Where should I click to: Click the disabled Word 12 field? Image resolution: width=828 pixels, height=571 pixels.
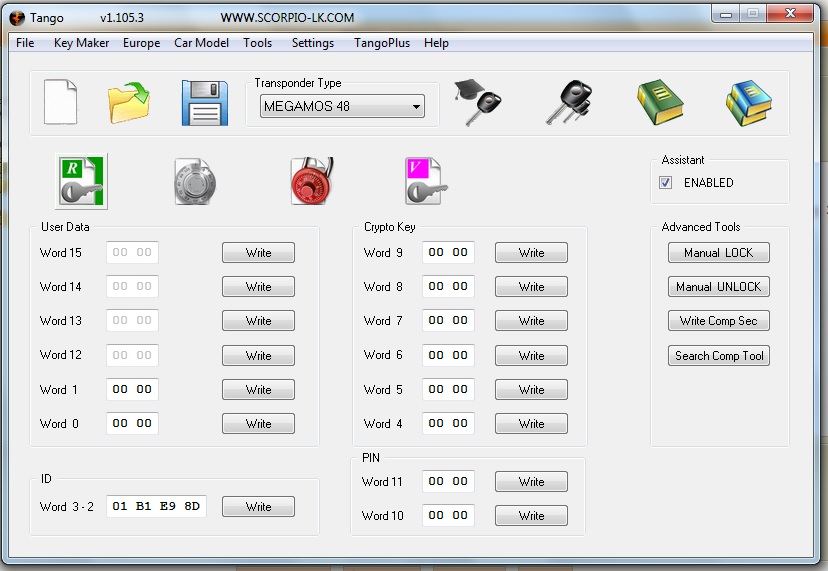(132, 355)
